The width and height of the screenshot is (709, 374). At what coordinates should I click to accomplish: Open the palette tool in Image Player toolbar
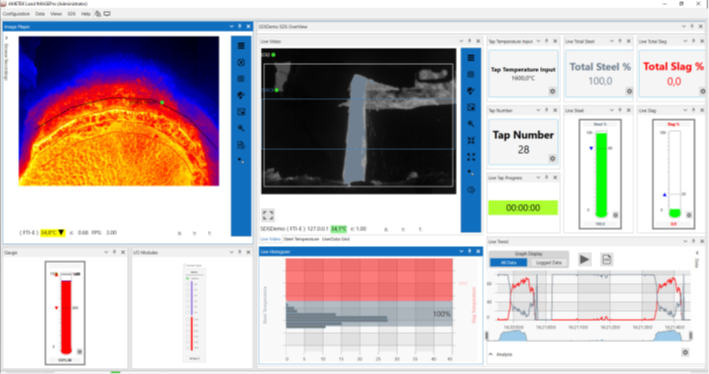click(x=241, y=95)
